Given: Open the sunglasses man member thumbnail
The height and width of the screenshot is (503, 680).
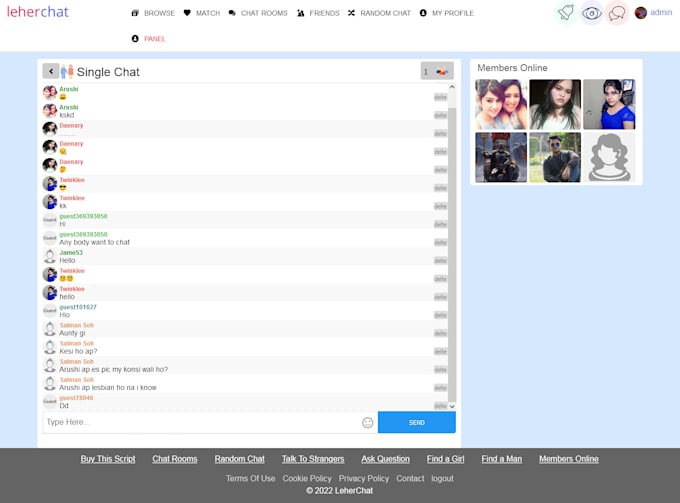Looking at the screenshot, I should click(555, 157).
